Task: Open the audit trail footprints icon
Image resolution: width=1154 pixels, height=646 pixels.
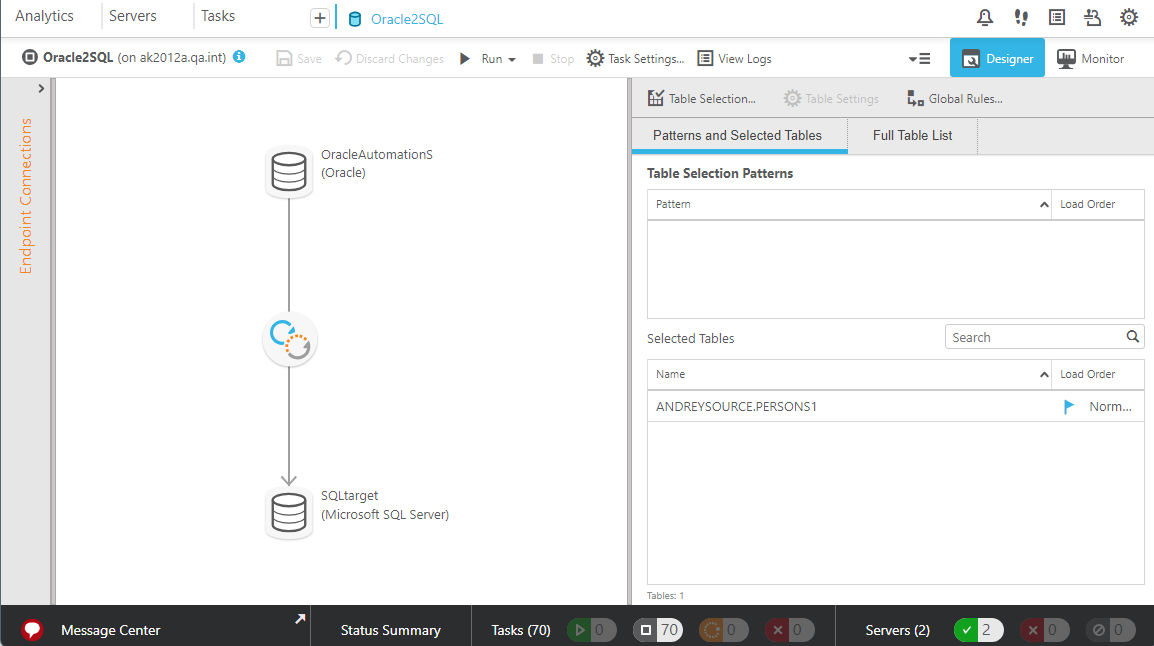Action: (x=1020, y=16)
